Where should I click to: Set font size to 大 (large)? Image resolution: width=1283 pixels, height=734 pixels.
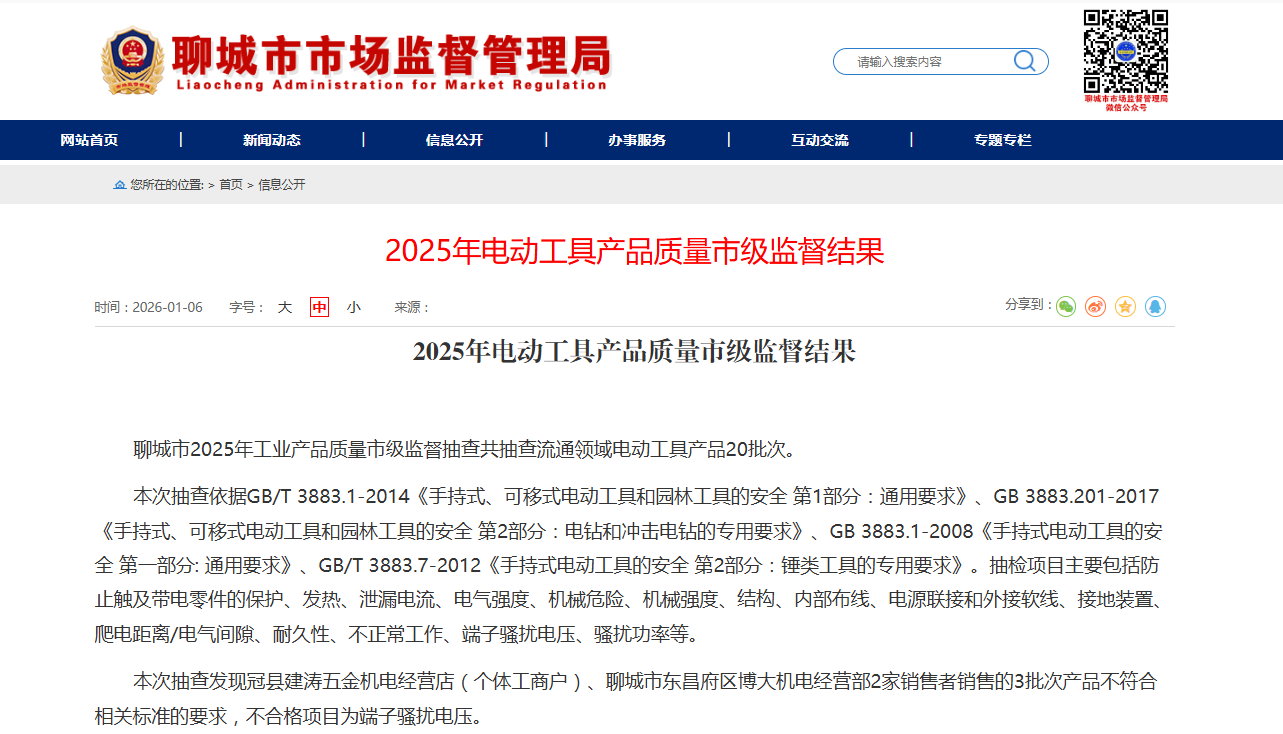pos(285,307)
